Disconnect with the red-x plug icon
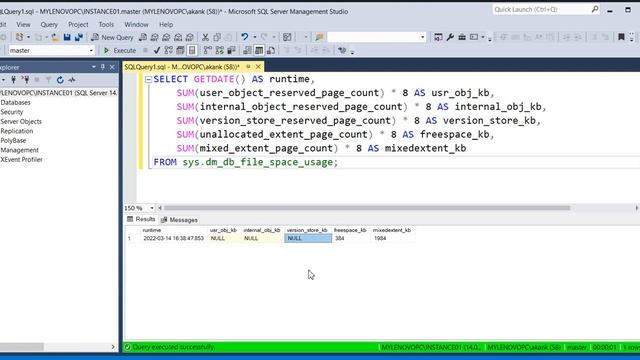 coord(25,80)
